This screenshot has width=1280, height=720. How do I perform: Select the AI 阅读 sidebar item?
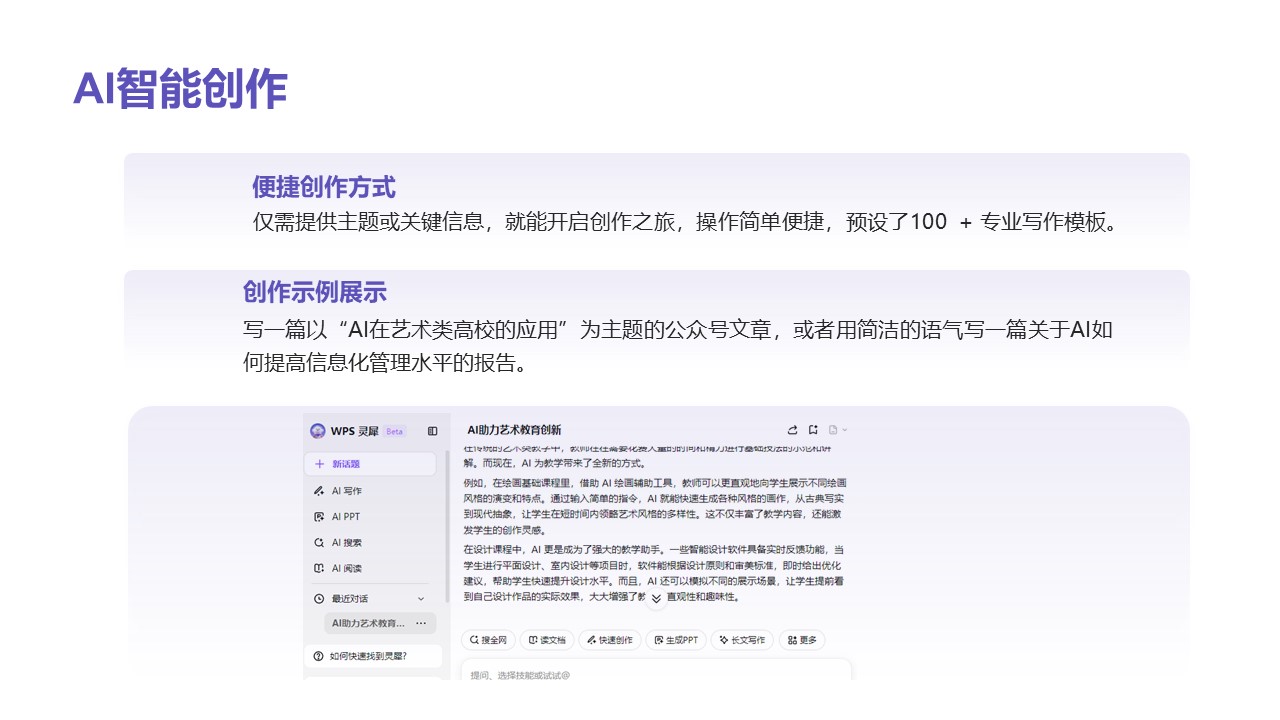click(346, 569)
